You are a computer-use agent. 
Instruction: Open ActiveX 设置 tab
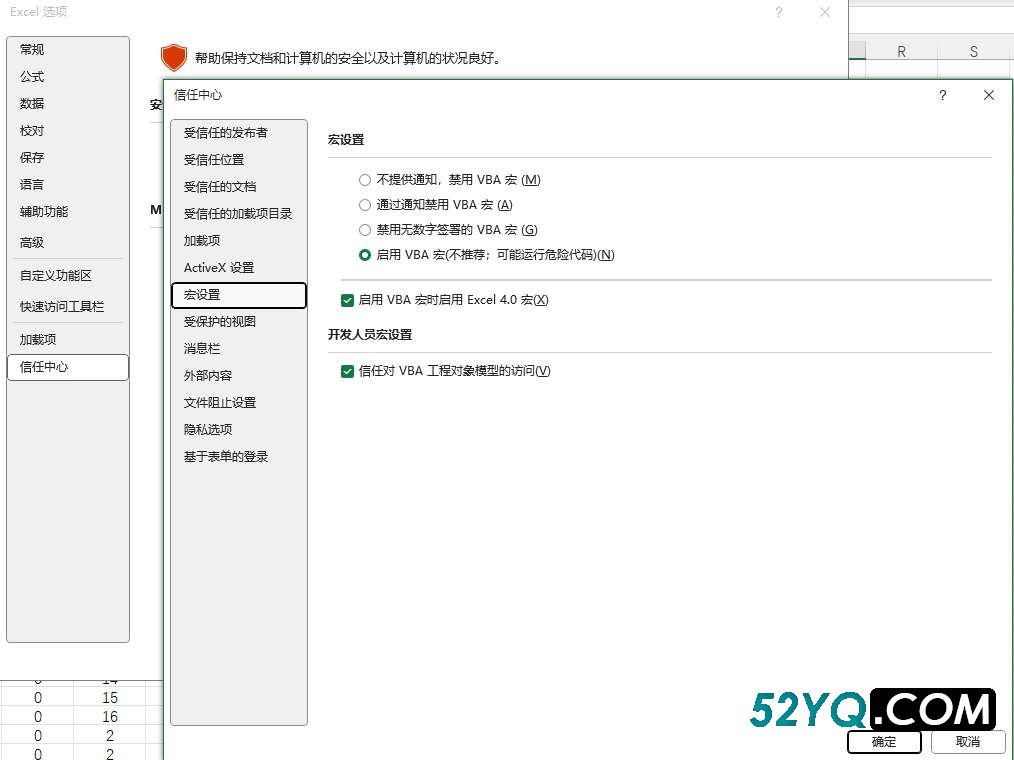[x=239, y=268]
